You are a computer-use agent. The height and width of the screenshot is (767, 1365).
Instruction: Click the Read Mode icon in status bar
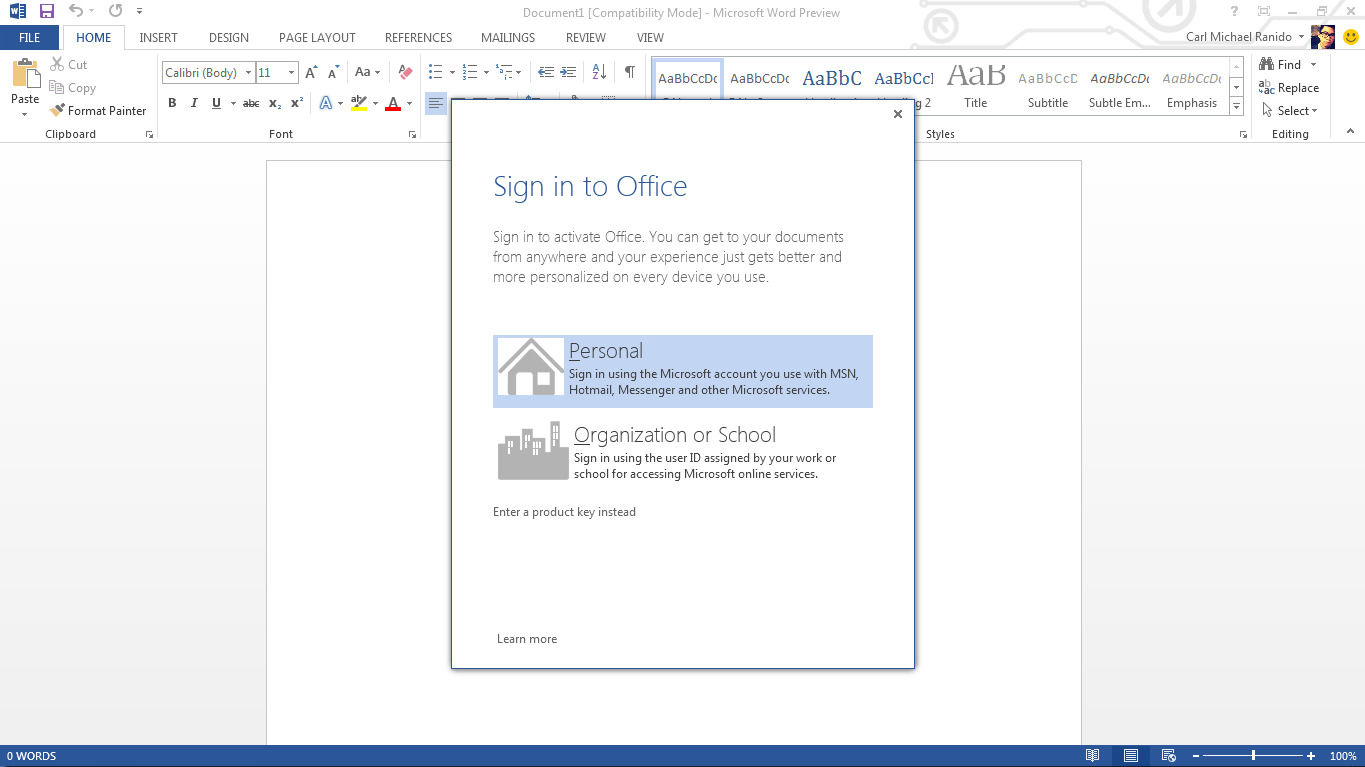(1093, 756)
